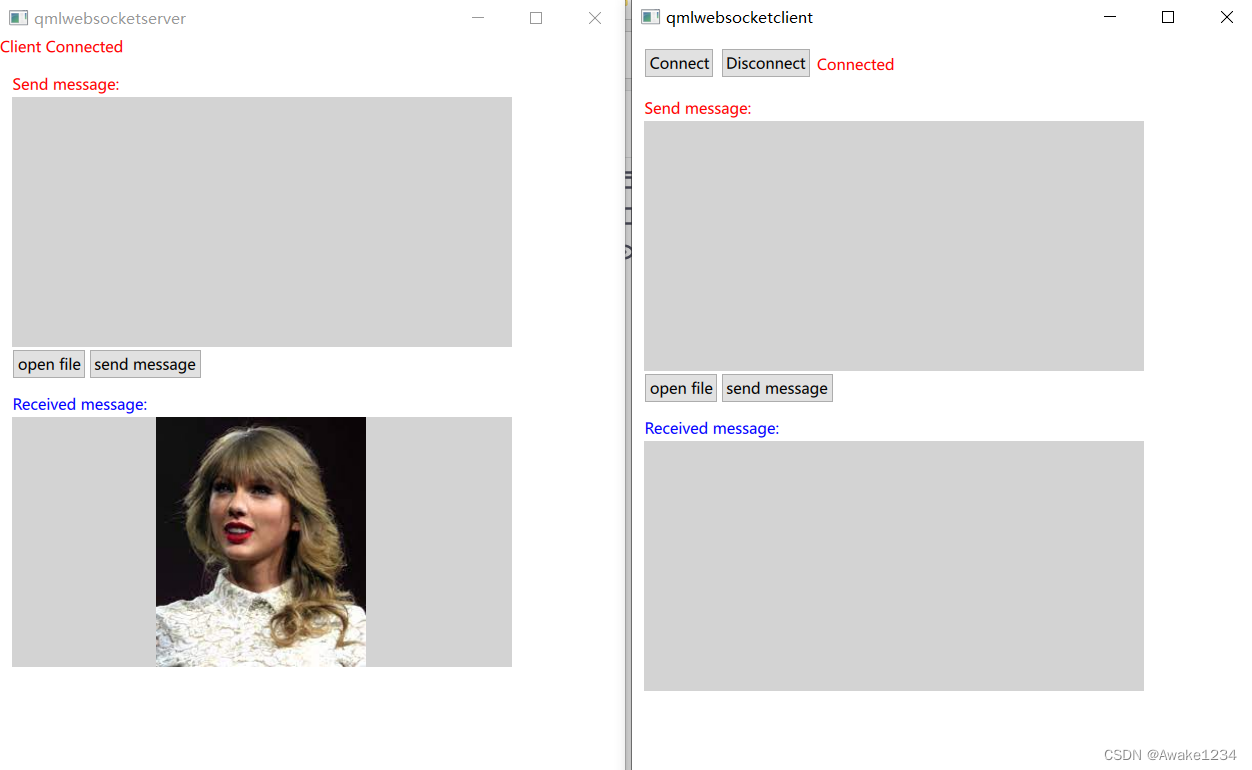Click qmlwebsocketclient window app icon

(x=650, y=17)
